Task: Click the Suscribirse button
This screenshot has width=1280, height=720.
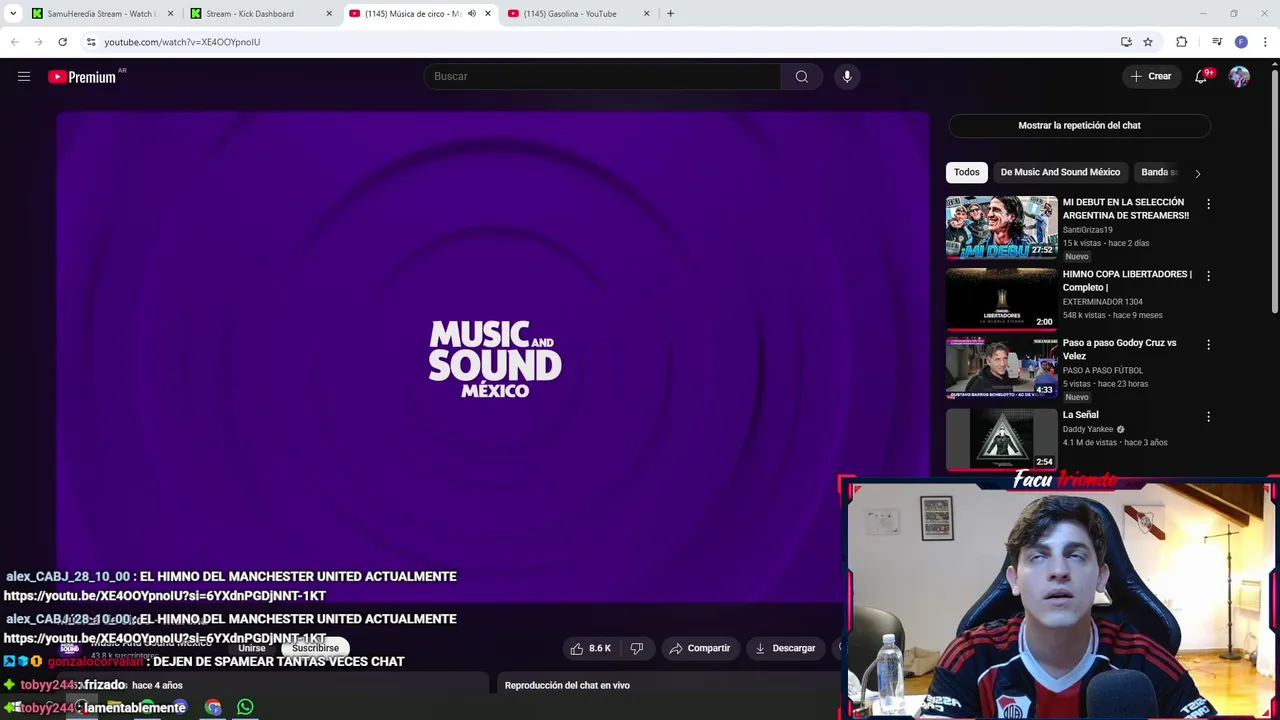Action: tap(315, 648)
